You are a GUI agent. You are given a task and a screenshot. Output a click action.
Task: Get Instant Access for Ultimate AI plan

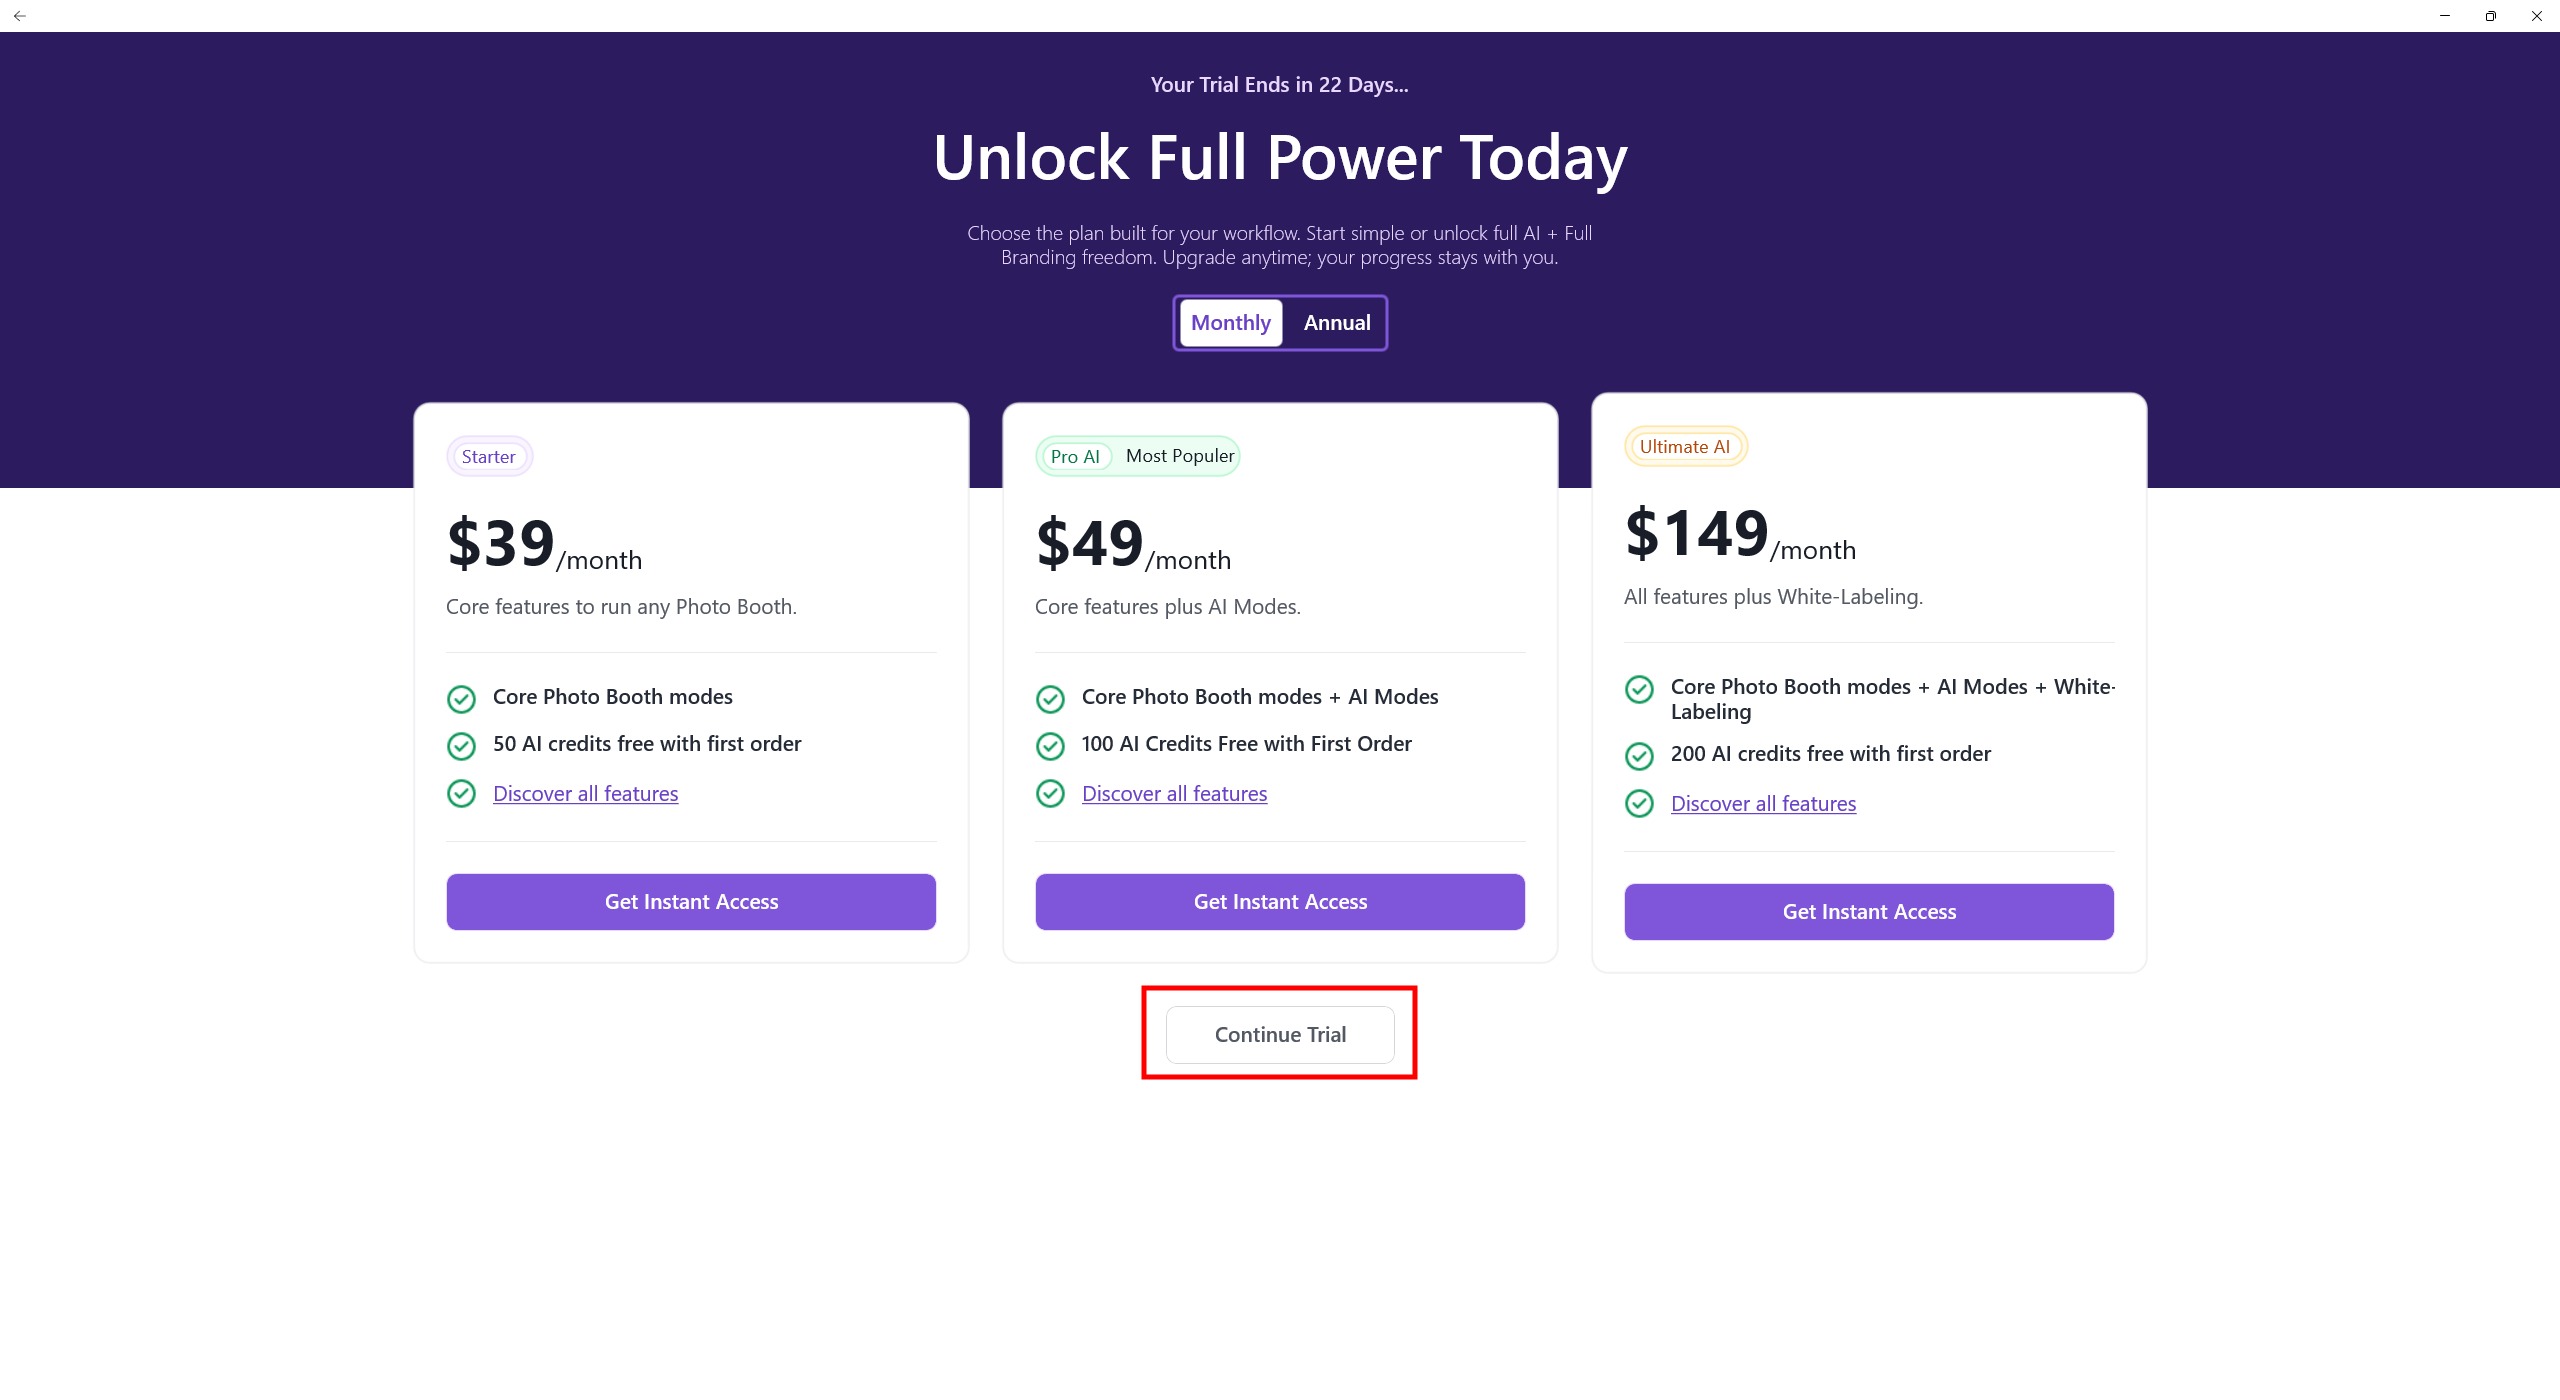(x=1869, y=912)
